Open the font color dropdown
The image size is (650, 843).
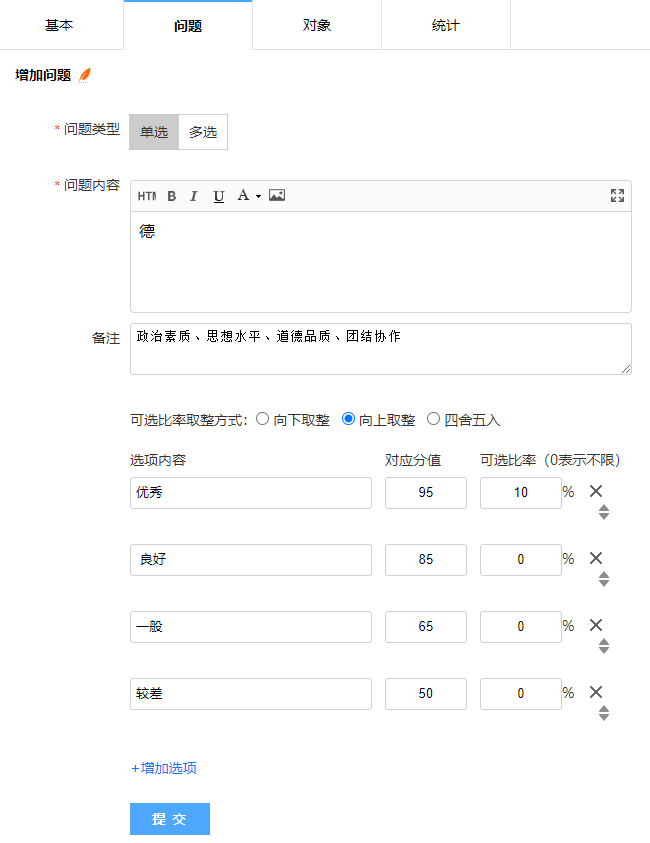click(248, 196)
